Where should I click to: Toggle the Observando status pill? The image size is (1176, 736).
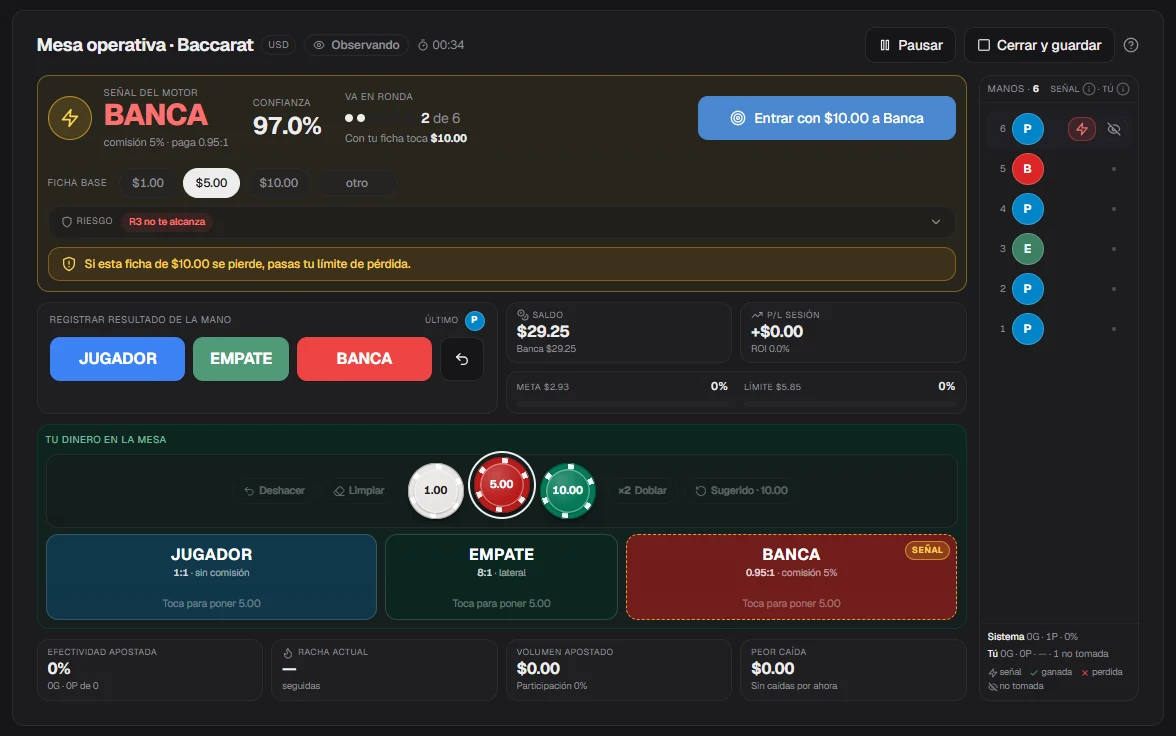(x=356, y=45)
